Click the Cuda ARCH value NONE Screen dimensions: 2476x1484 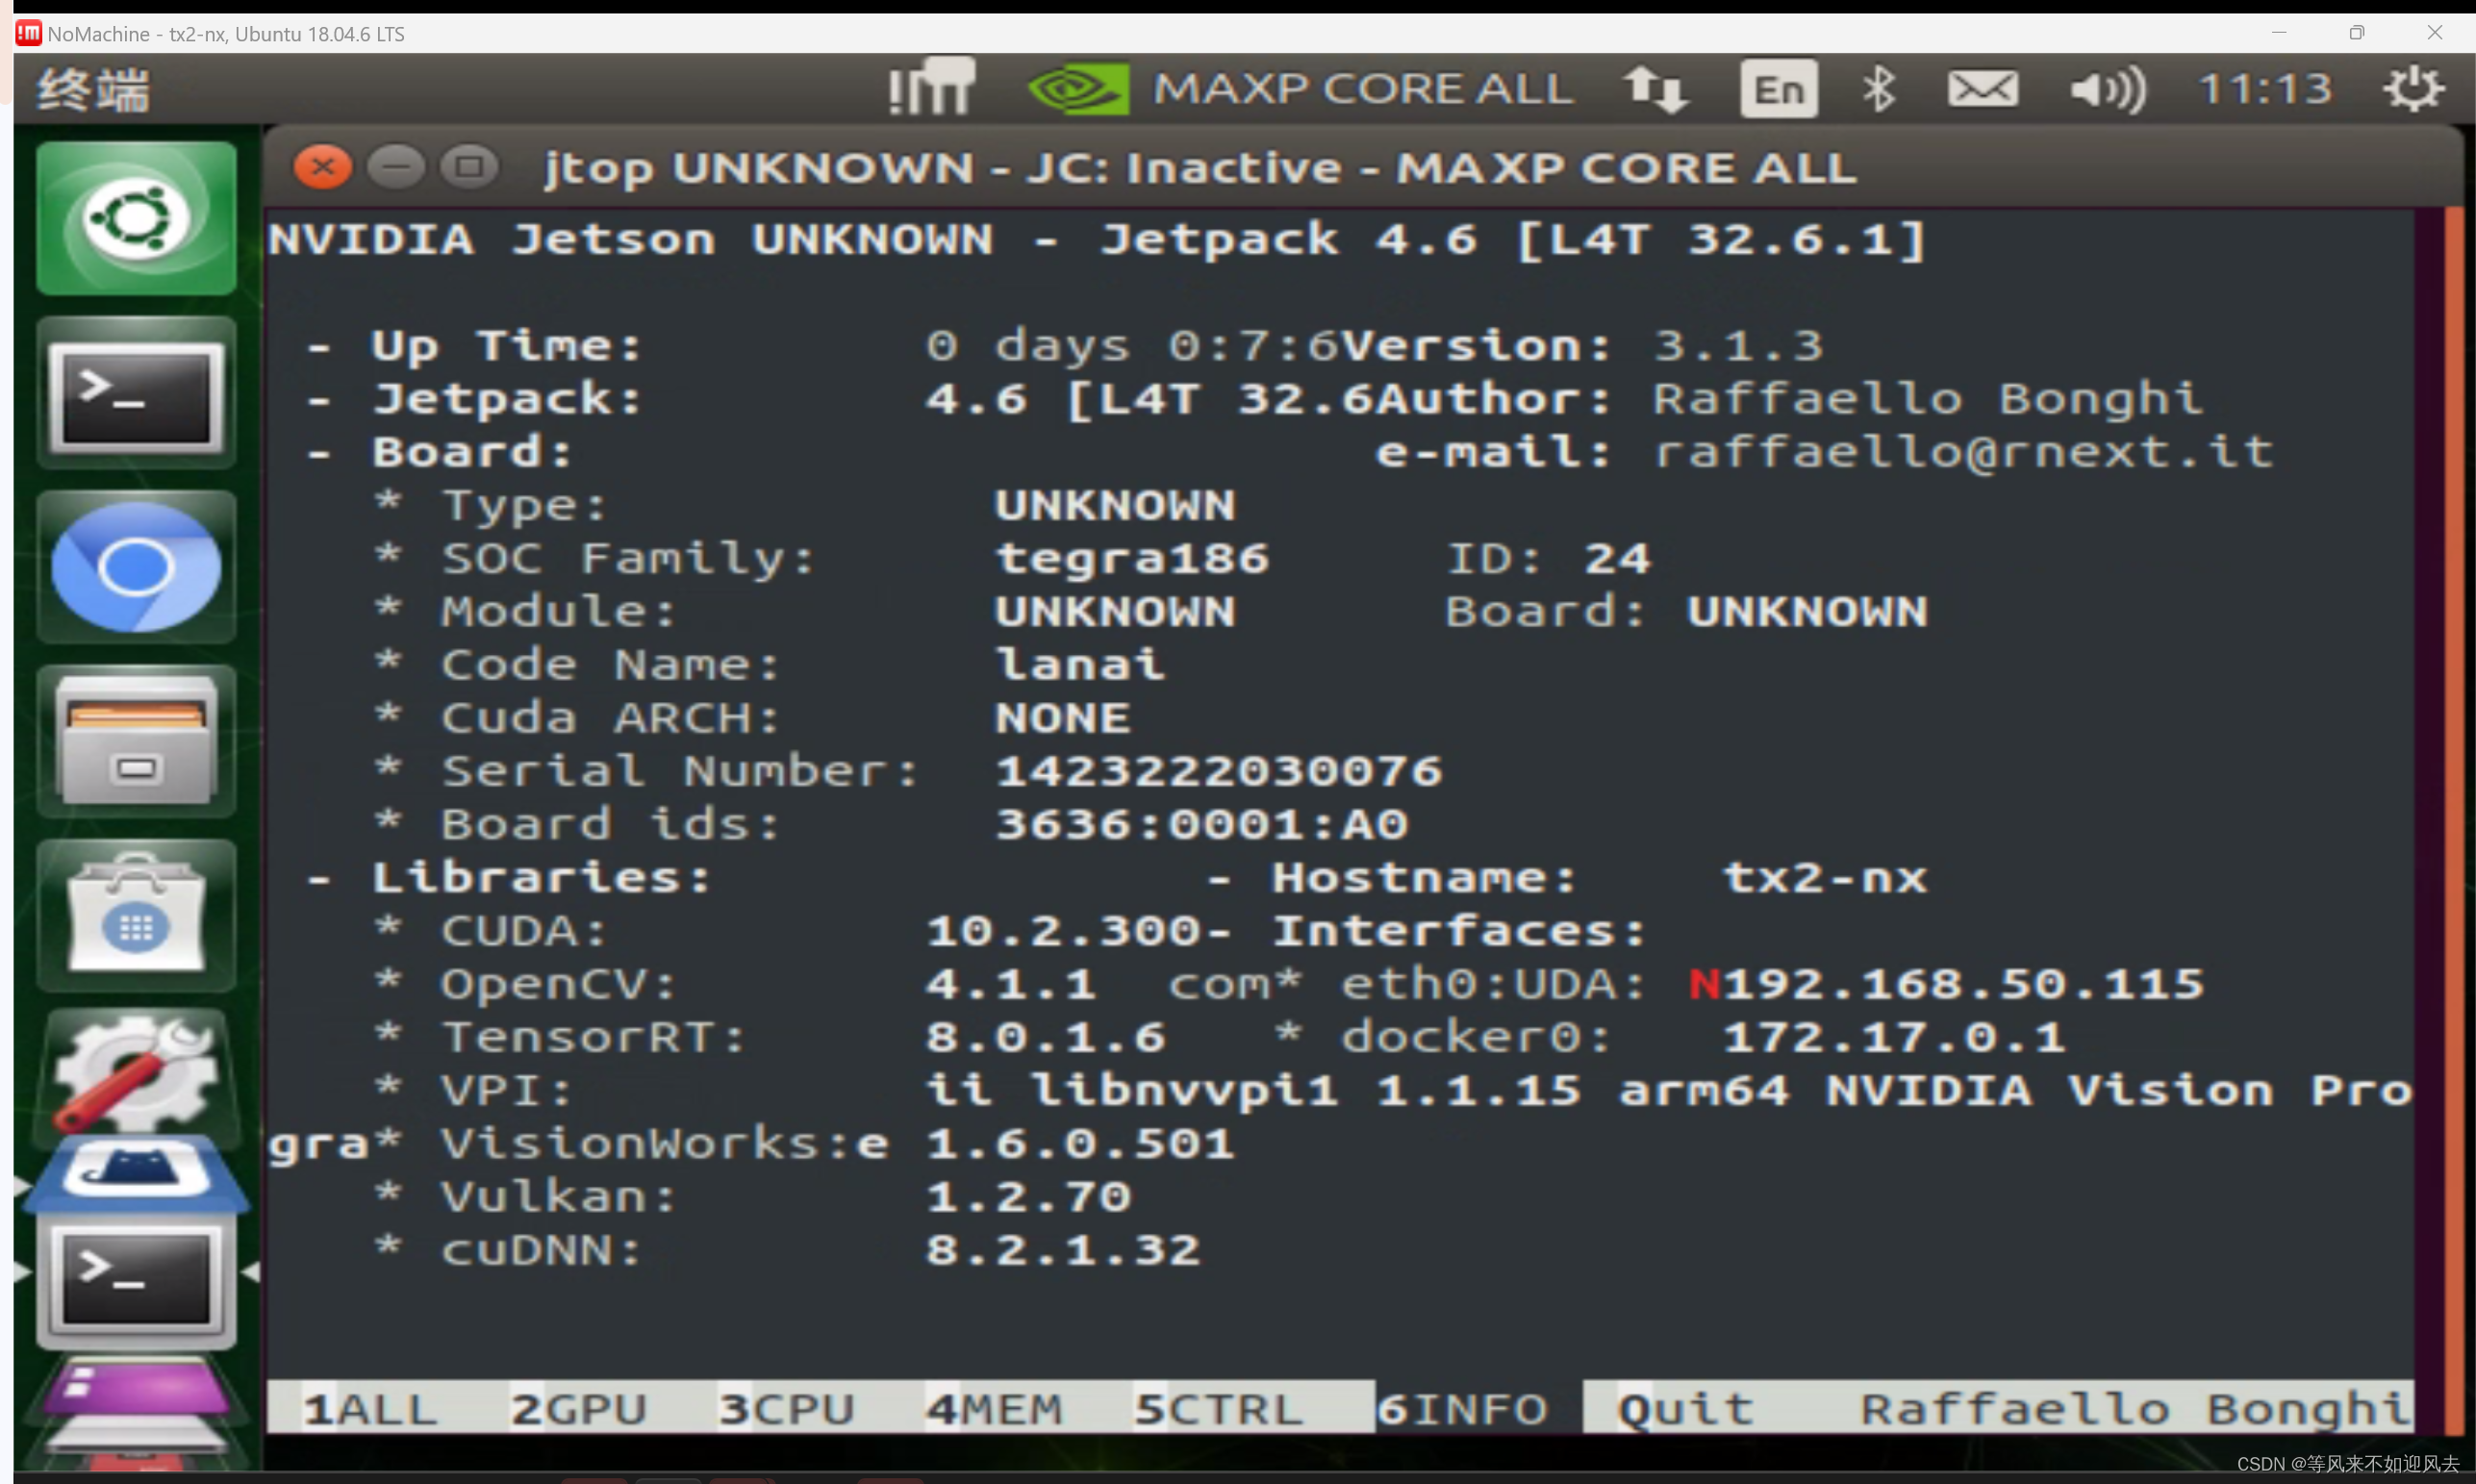coord(1063,717)
